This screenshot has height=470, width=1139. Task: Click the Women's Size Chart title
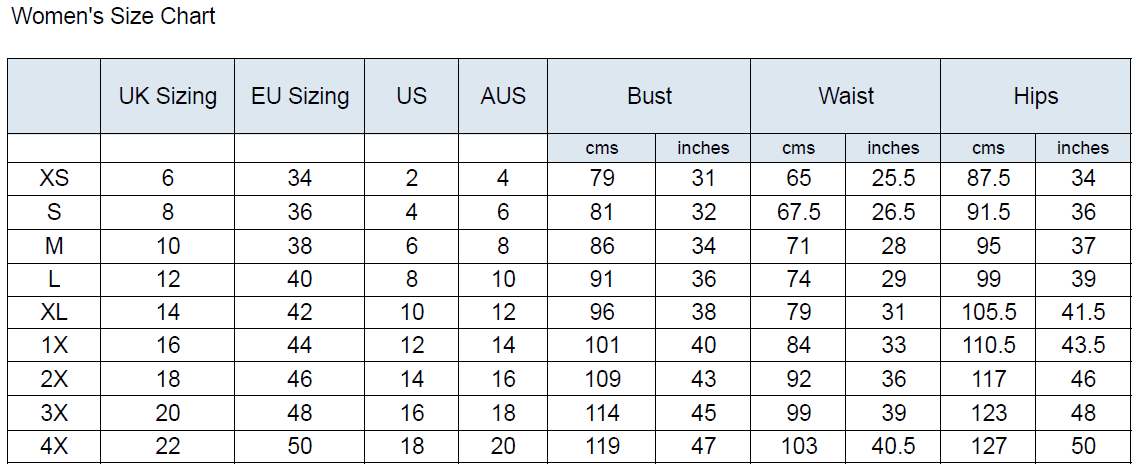pos(114,16)
